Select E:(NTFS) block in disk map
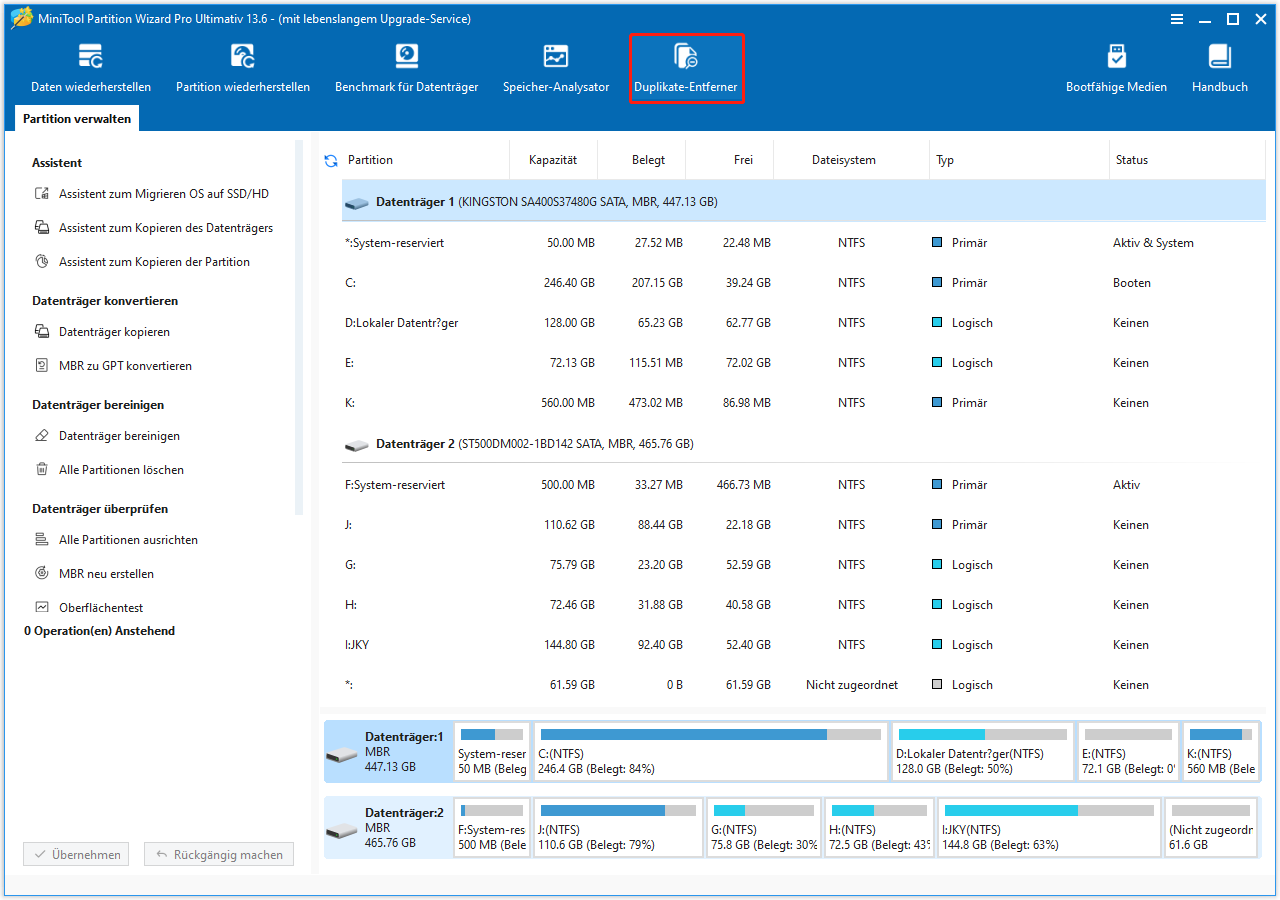This screenshot has width=1280, height=900. click(x=1127, y=751)
